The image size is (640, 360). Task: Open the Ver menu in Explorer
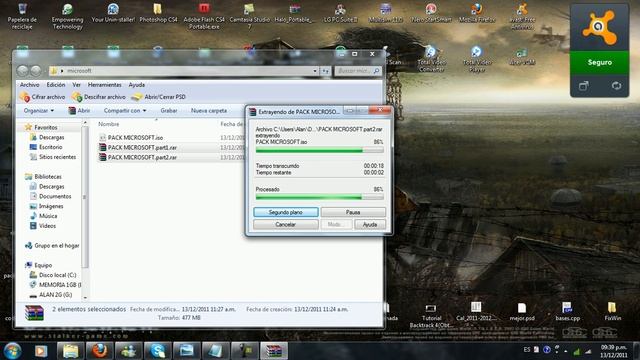[x=76, y=84]
